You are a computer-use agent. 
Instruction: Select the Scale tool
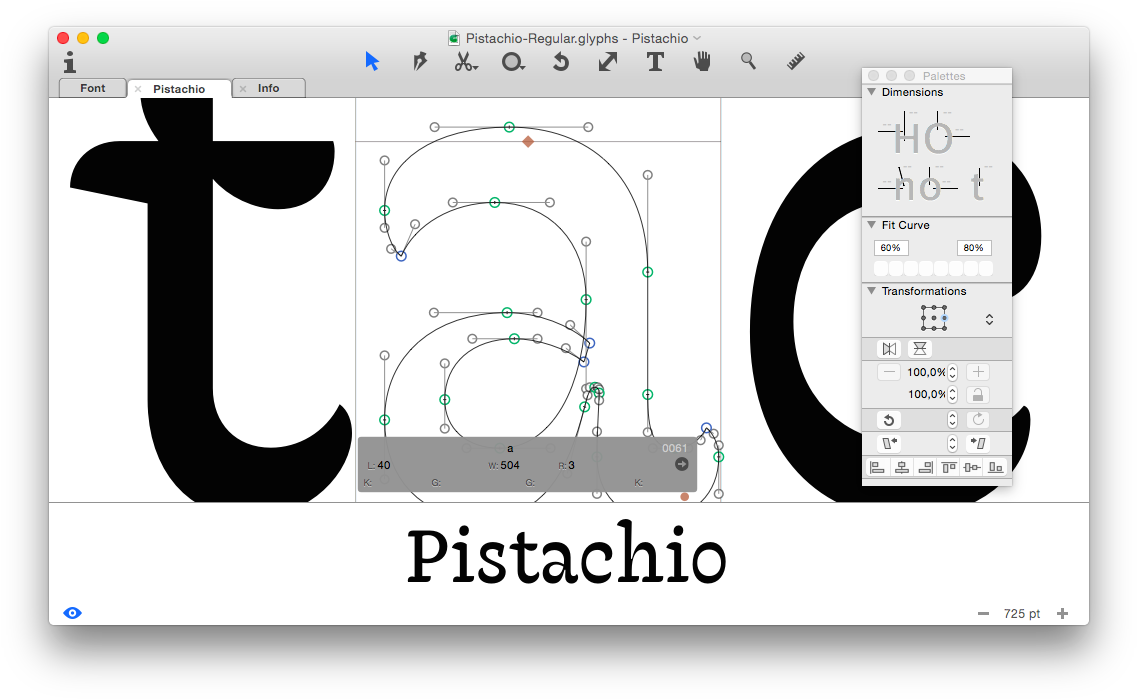[607, 62]
